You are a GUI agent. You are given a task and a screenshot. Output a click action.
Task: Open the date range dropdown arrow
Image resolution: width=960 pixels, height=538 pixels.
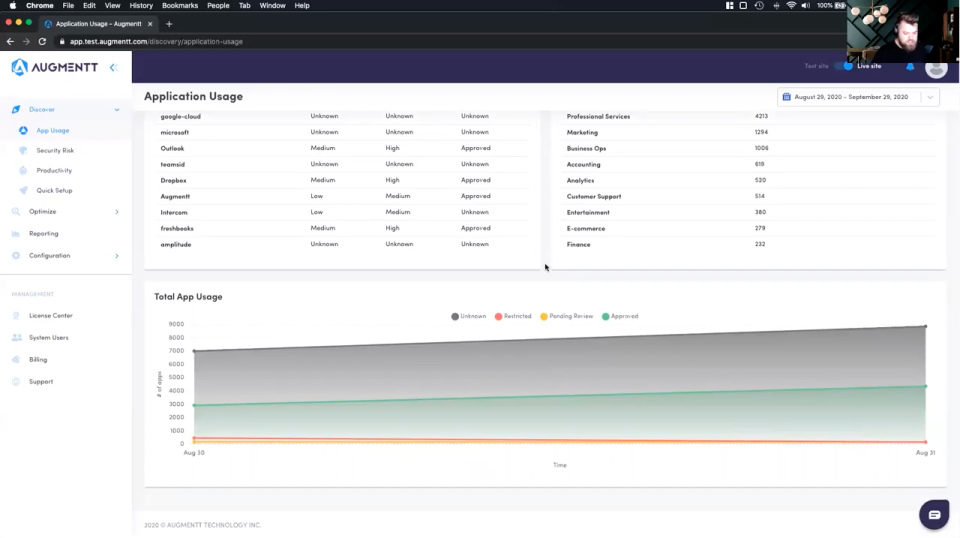pos(930,97)
